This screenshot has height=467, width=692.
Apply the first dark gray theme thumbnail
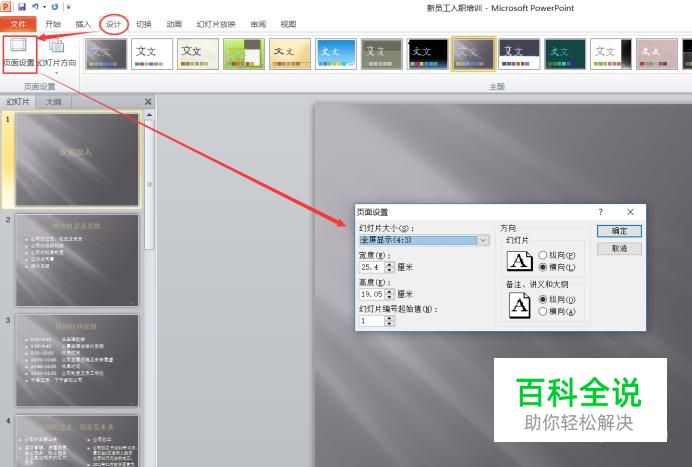point(106,54)
